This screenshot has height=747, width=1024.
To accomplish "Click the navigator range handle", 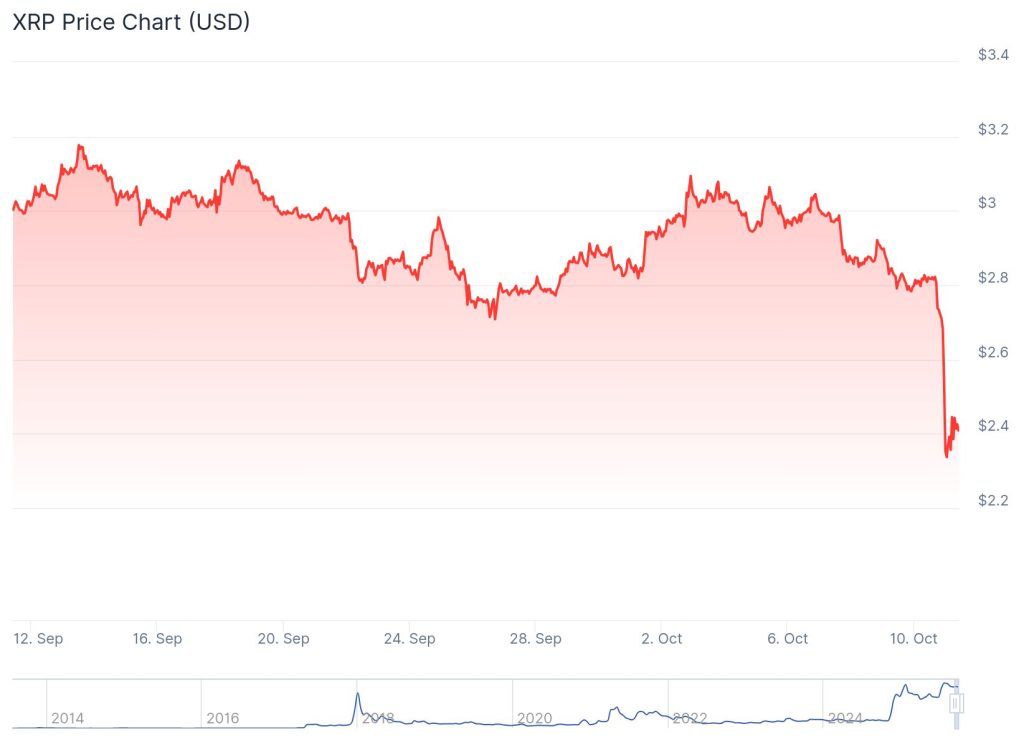I will (x=955, y=704).
